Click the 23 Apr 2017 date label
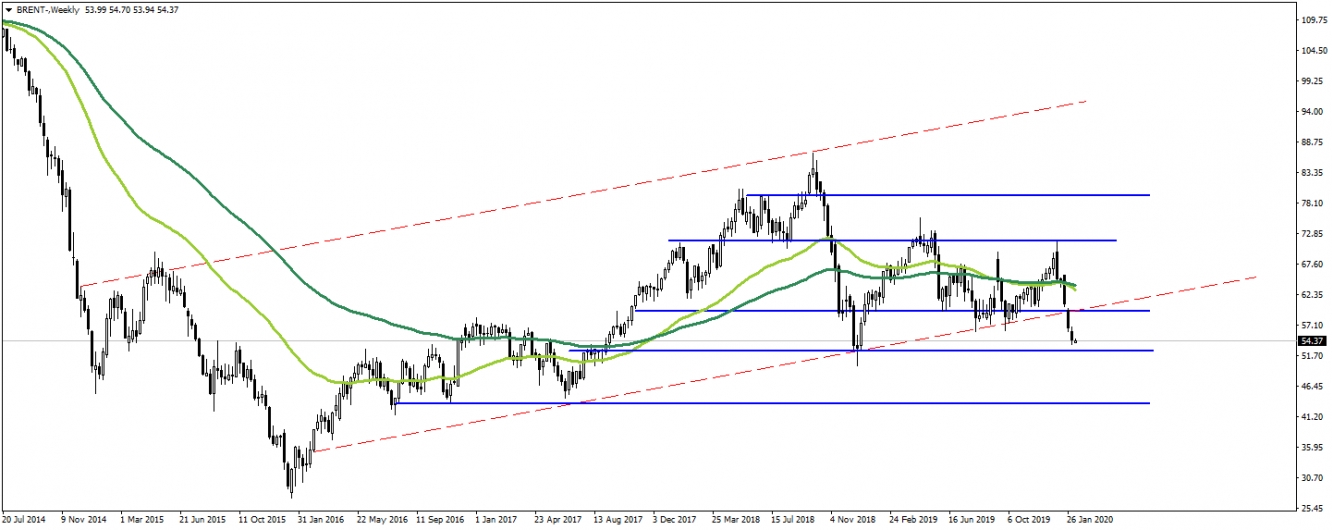Image resolution: width=1332 pixels, height=530 pixels. click(x=558, y=521)
